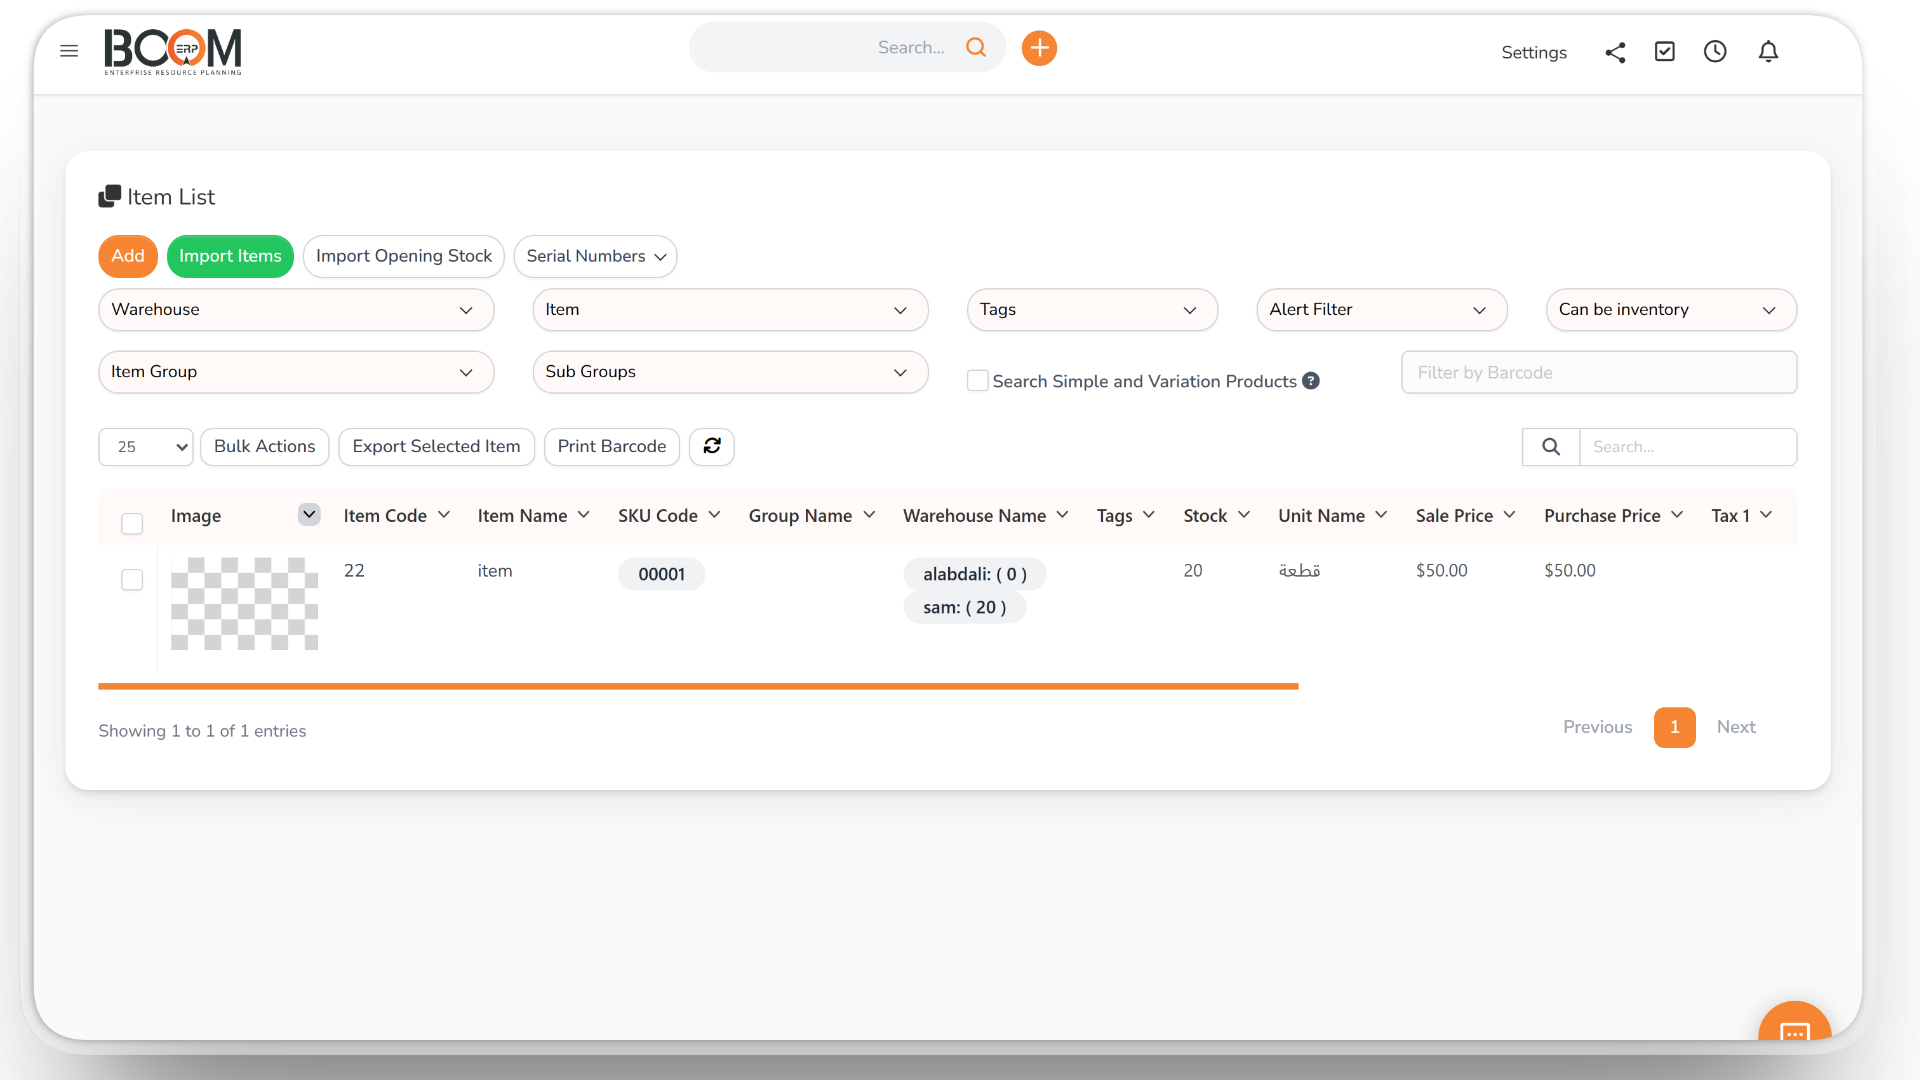
Task: Click the orange plus quick-add button
Action: [1039, 48]
